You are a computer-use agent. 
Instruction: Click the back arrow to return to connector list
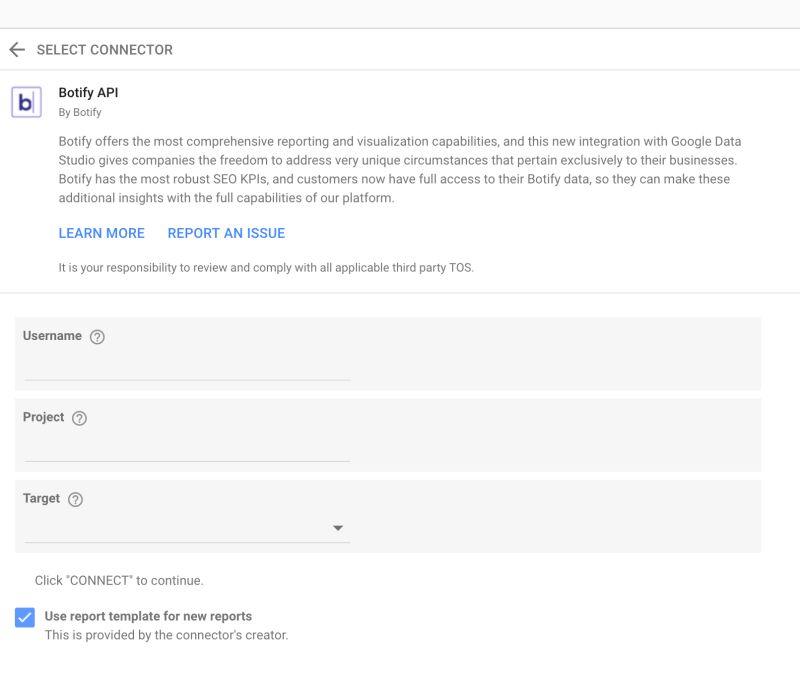pyautogui.click(x=17, y=48)
